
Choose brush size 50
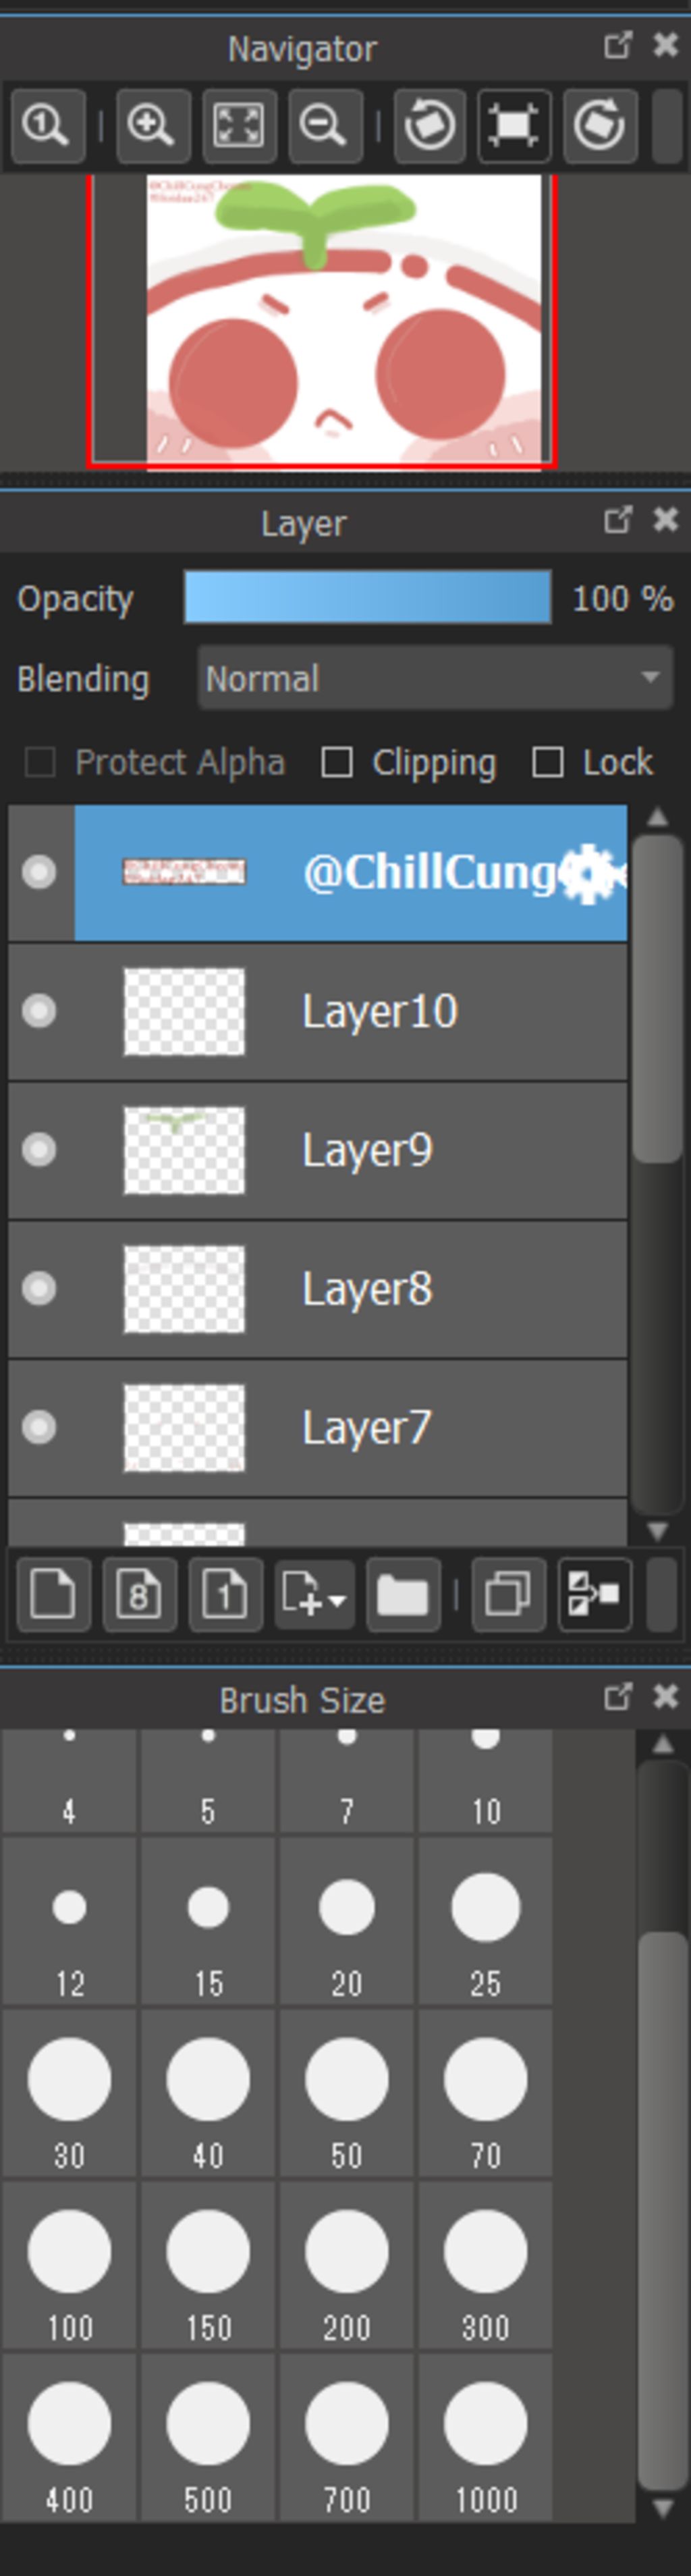[346, 2093]
